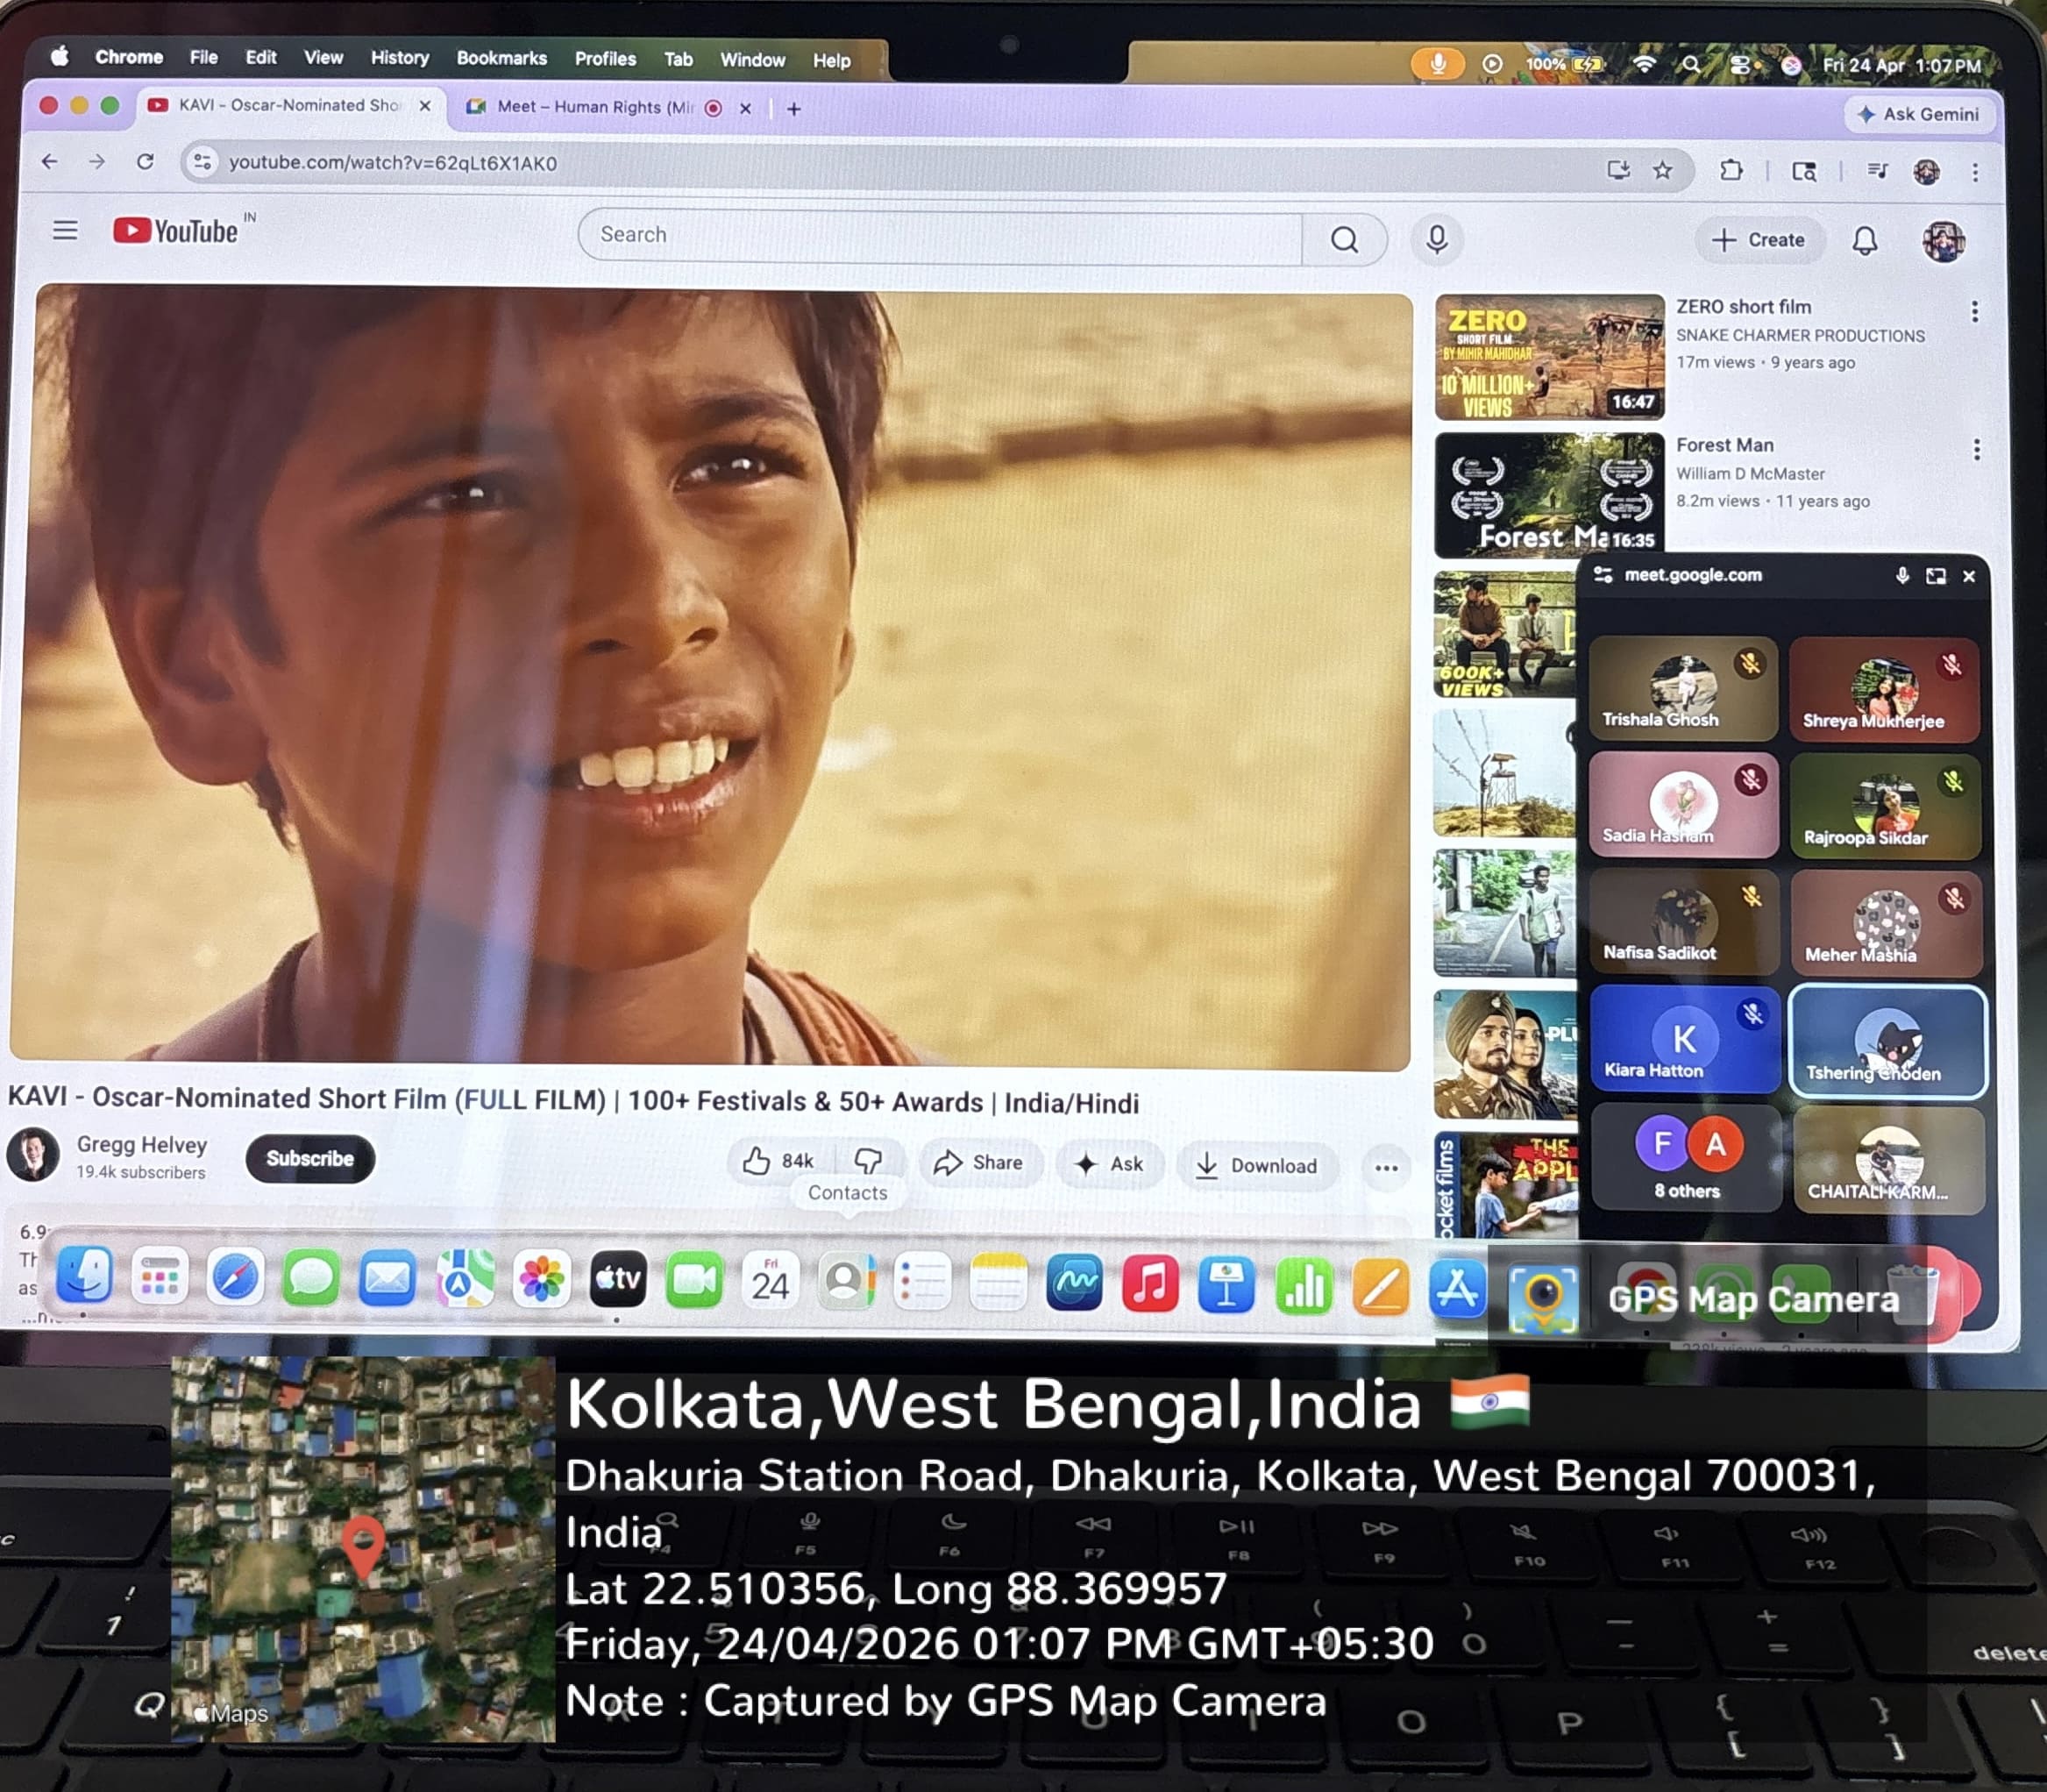The width and height of the screenshot is (2047, 1792).
Task: Toggle microphone in the Meet mini window
Action: 1901,575
